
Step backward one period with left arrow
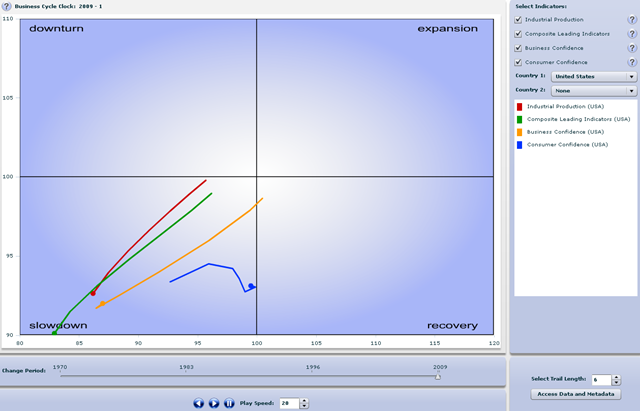click(x=199, y=403)
